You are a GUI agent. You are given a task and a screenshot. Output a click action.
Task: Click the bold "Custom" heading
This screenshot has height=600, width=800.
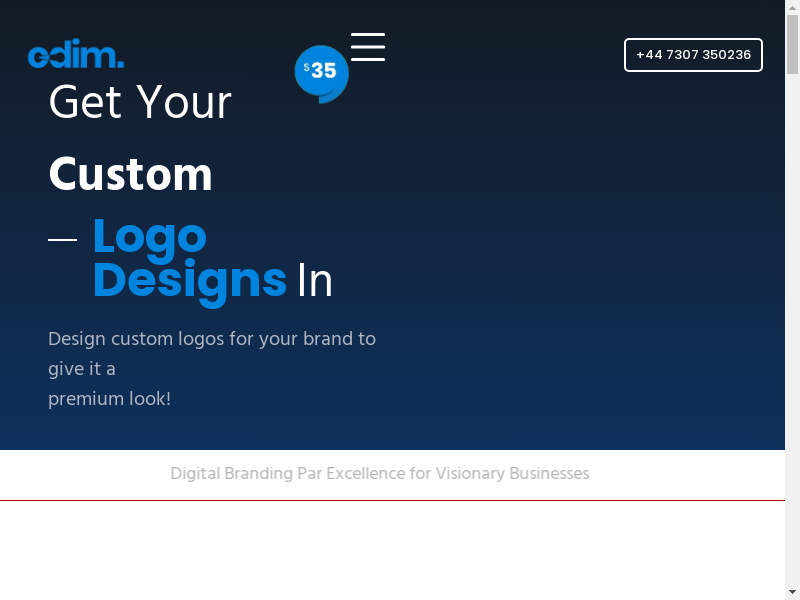(131, 175)
